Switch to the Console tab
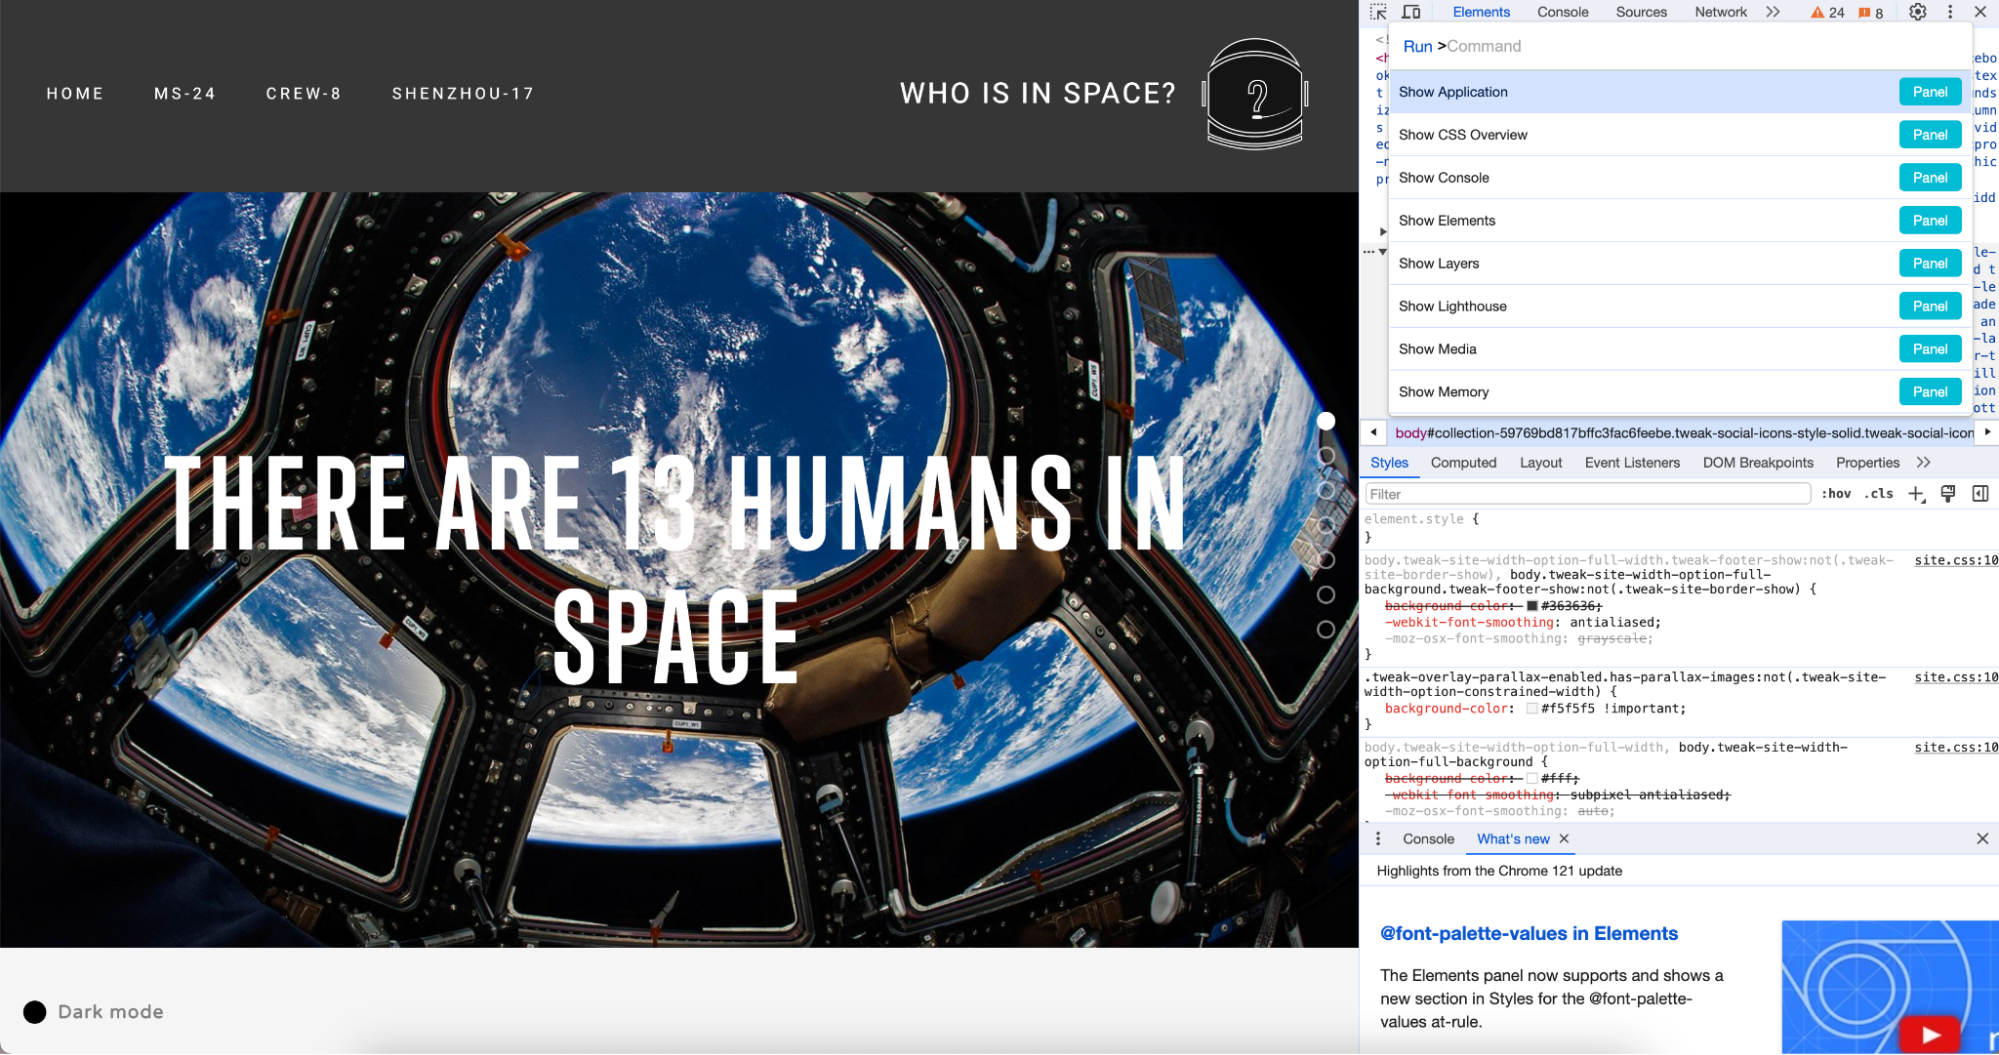 pos(1562,12)
